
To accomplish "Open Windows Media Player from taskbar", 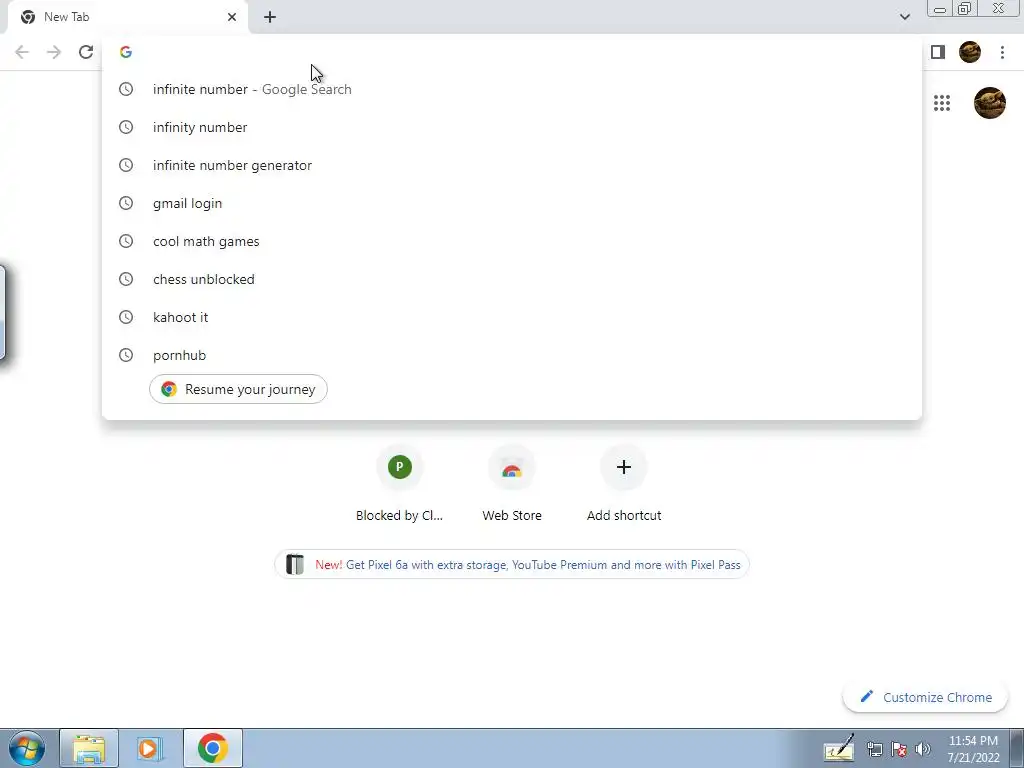I will 150,748.
